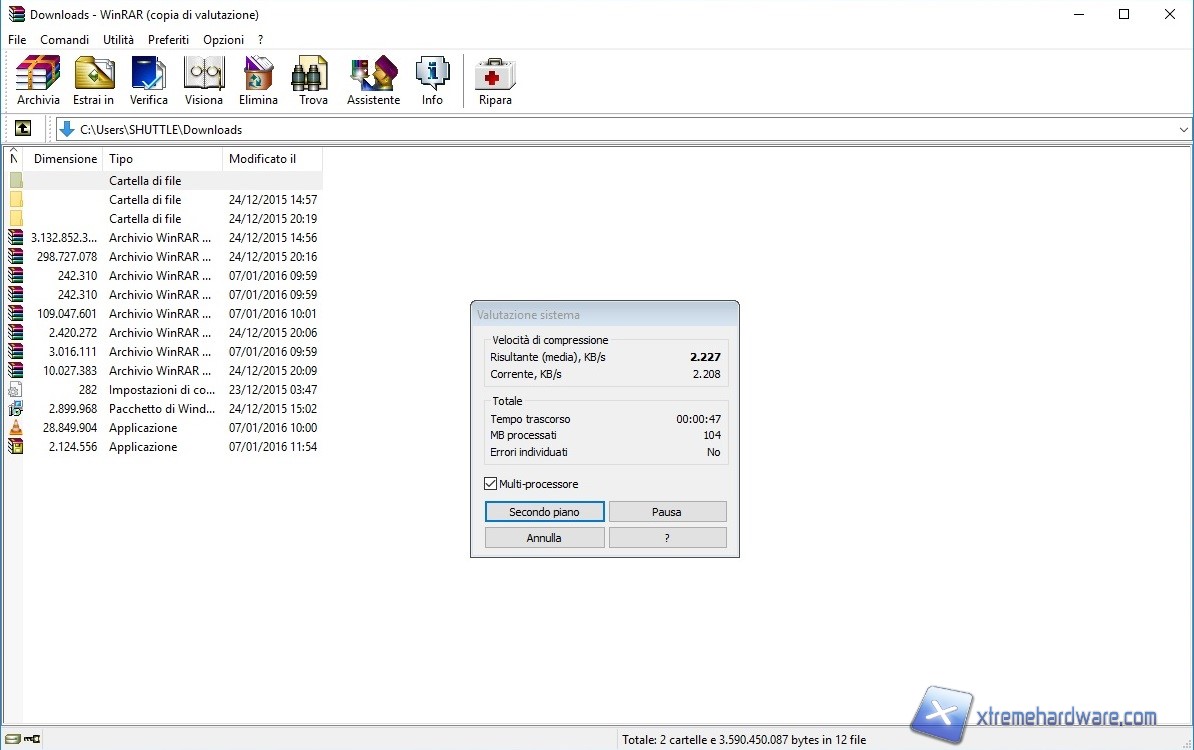Open the Opzioni menu

click(223, 39)
